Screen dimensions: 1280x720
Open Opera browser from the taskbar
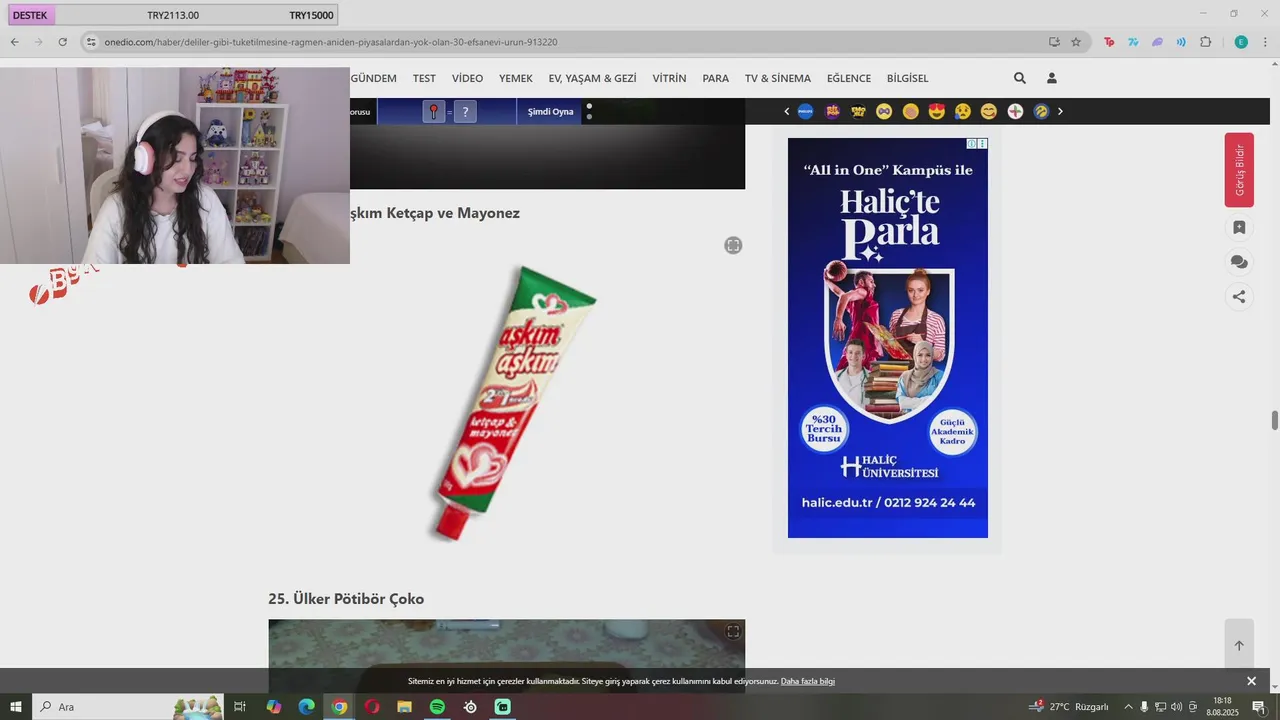(372, 707)
